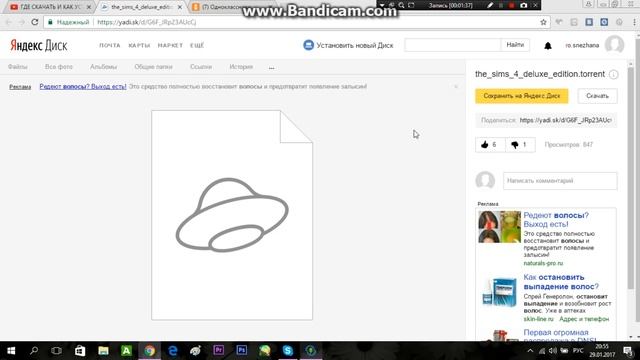This screenshot has width=640, height=360.
Task: Click the Bandicam pencil drawing icon
Action: coord(490,5)
